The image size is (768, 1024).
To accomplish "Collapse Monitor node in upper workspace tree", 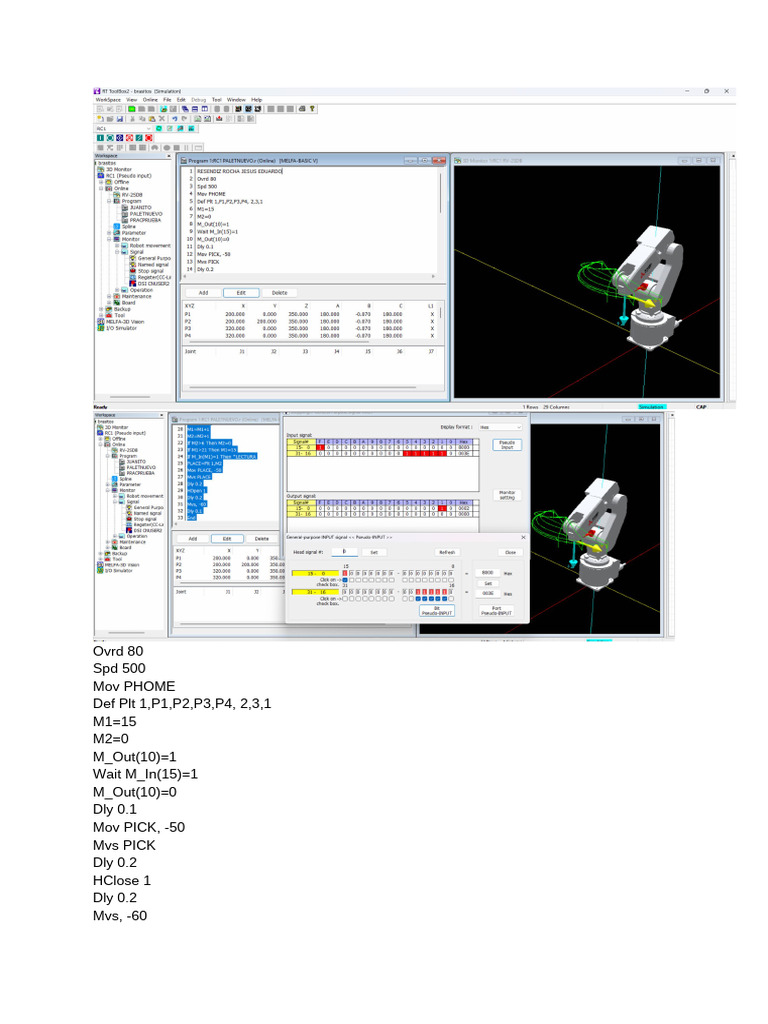I will point(109,239).
